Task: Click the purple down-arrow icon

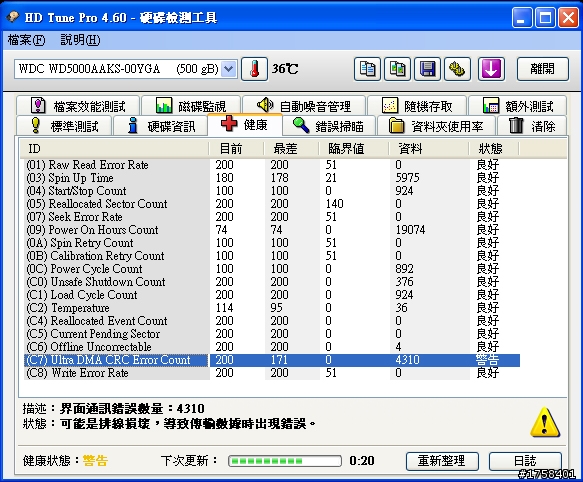Action: click(x=491, y=69)
